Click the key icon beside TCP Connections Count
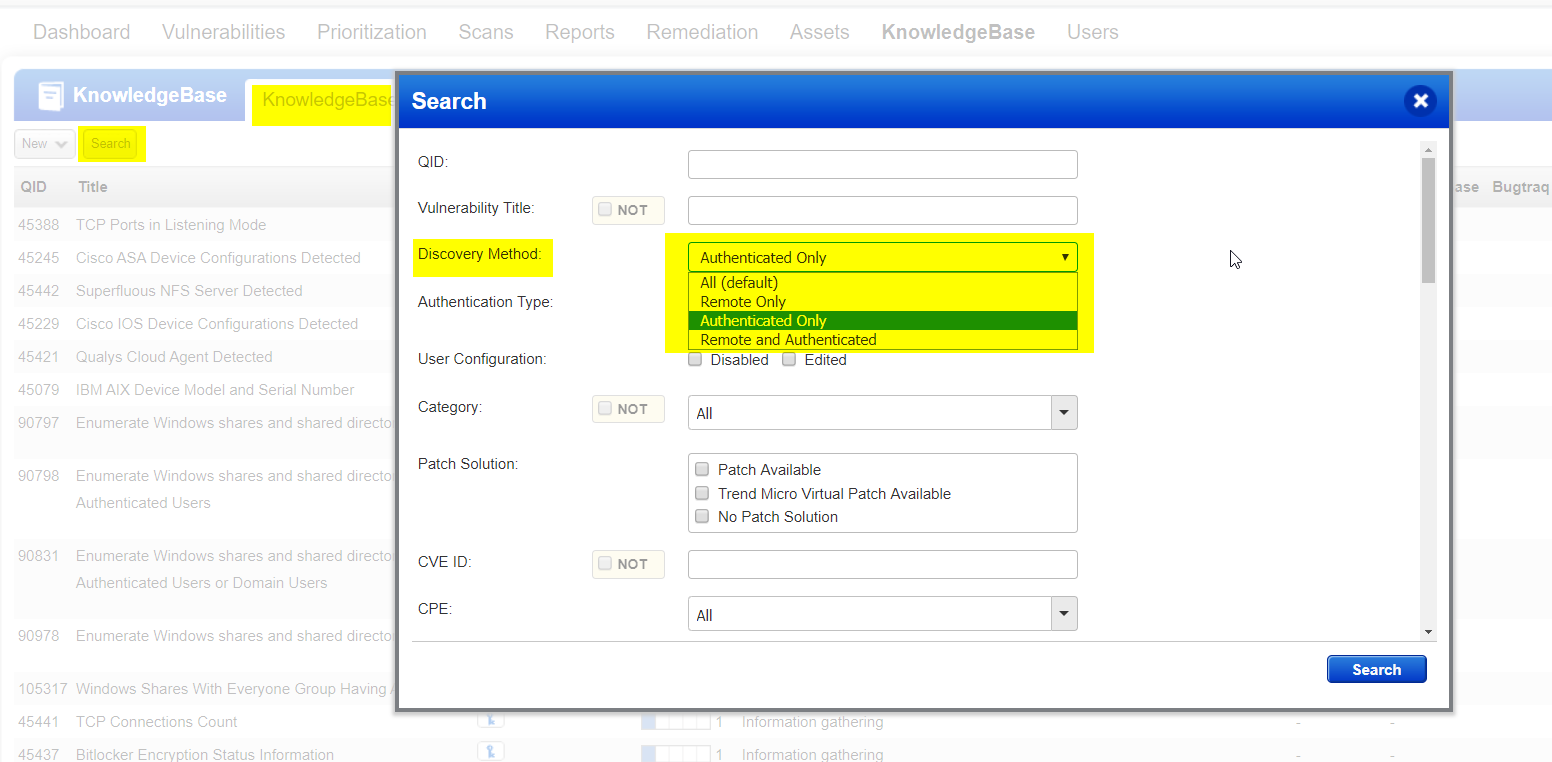Viewport: 1552px width, 762px height. pos(490,721)
